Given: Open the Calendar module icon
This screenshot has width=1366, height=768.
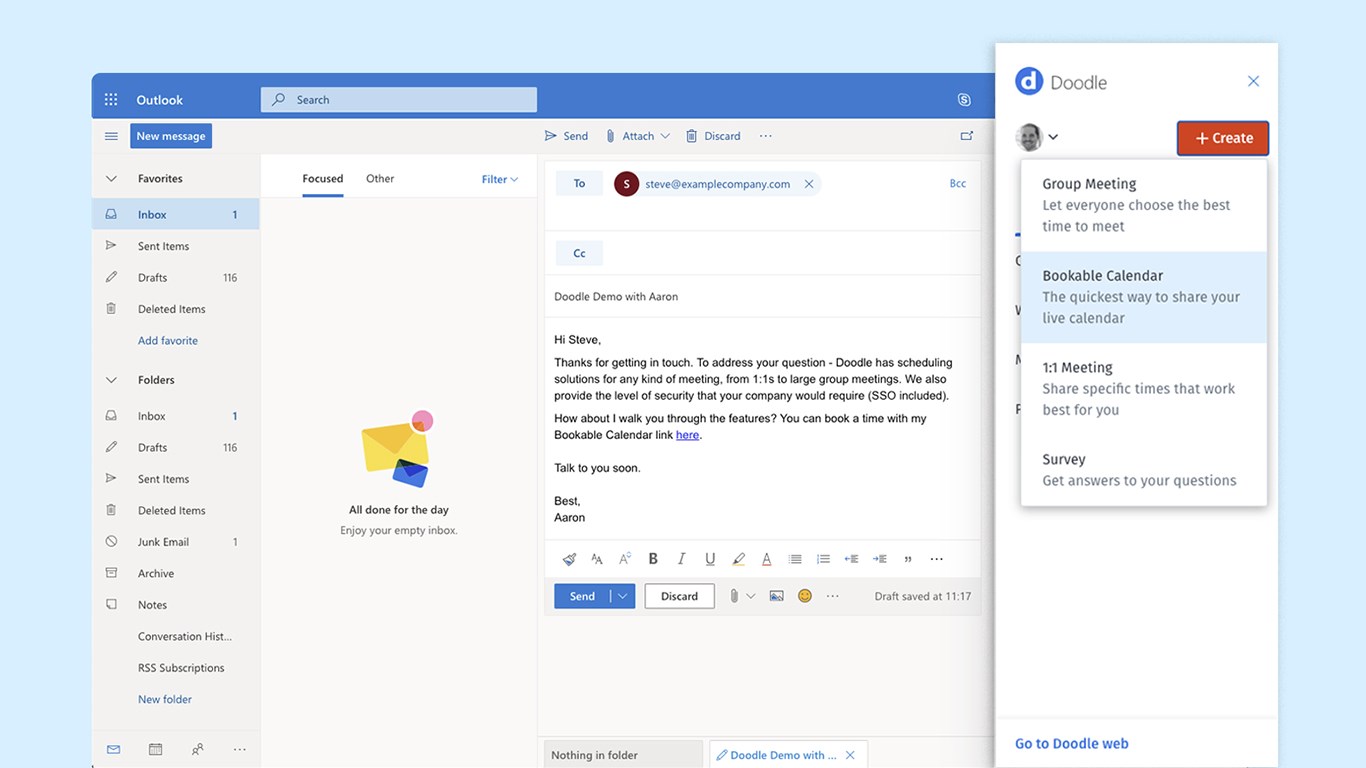Looking at the screenshot, I should coord(155,749).
